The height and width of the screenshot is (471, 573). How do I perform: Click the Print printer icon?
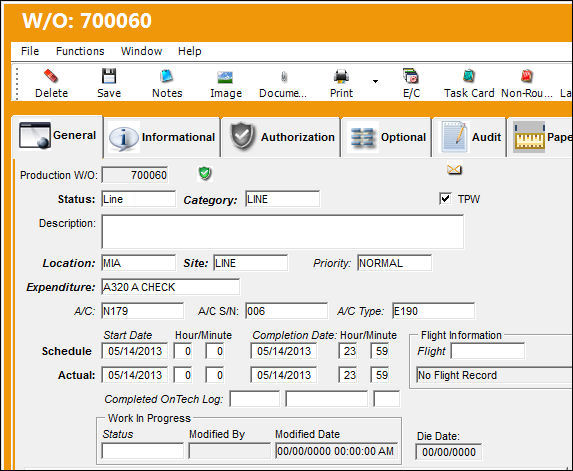point(341,76)
